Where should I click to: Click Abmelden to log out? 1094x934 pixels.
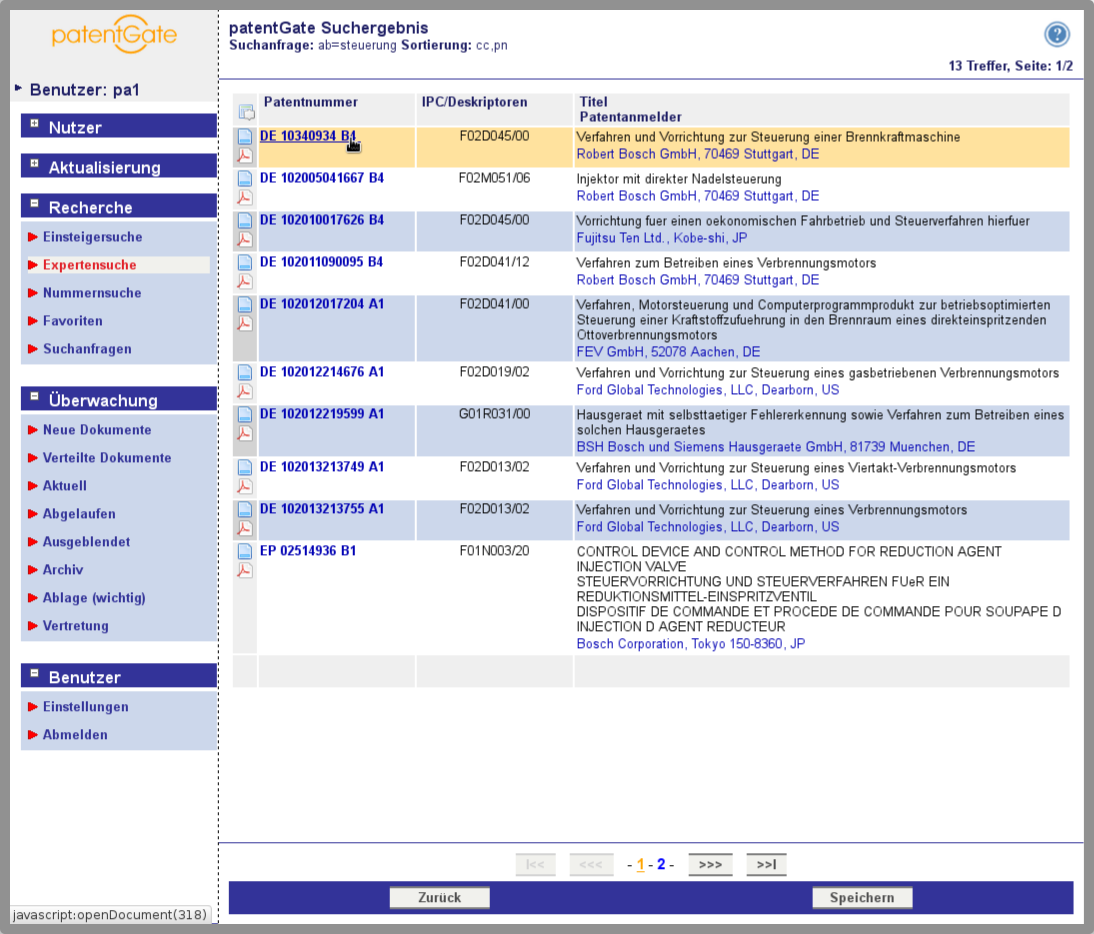[x=75, y=735]
